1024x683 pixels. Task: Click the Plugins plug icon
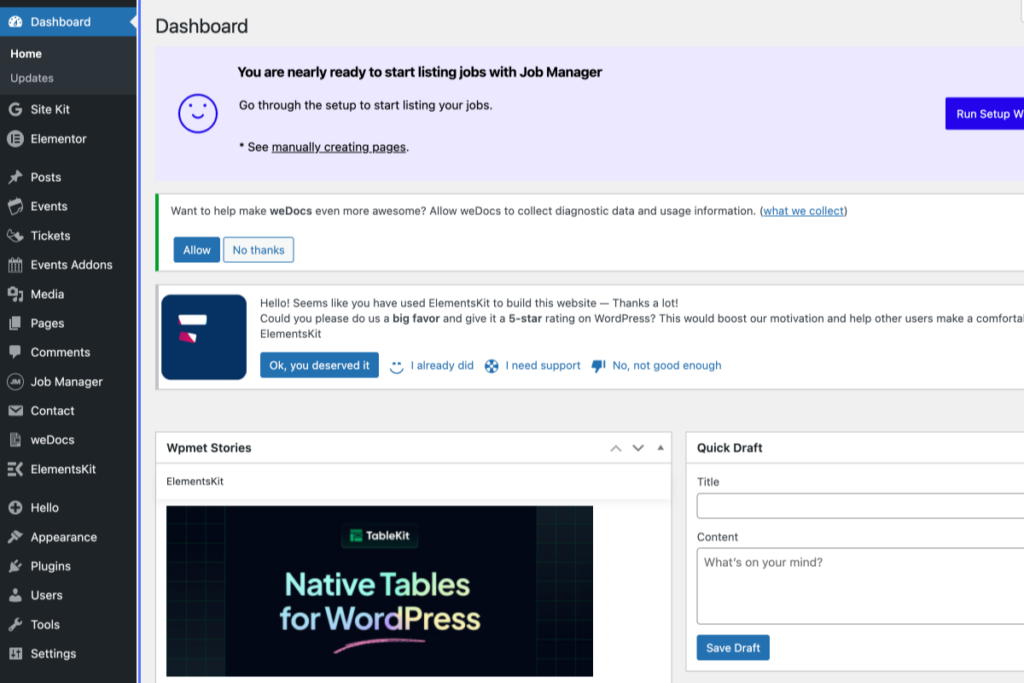[x=15, y=566]
